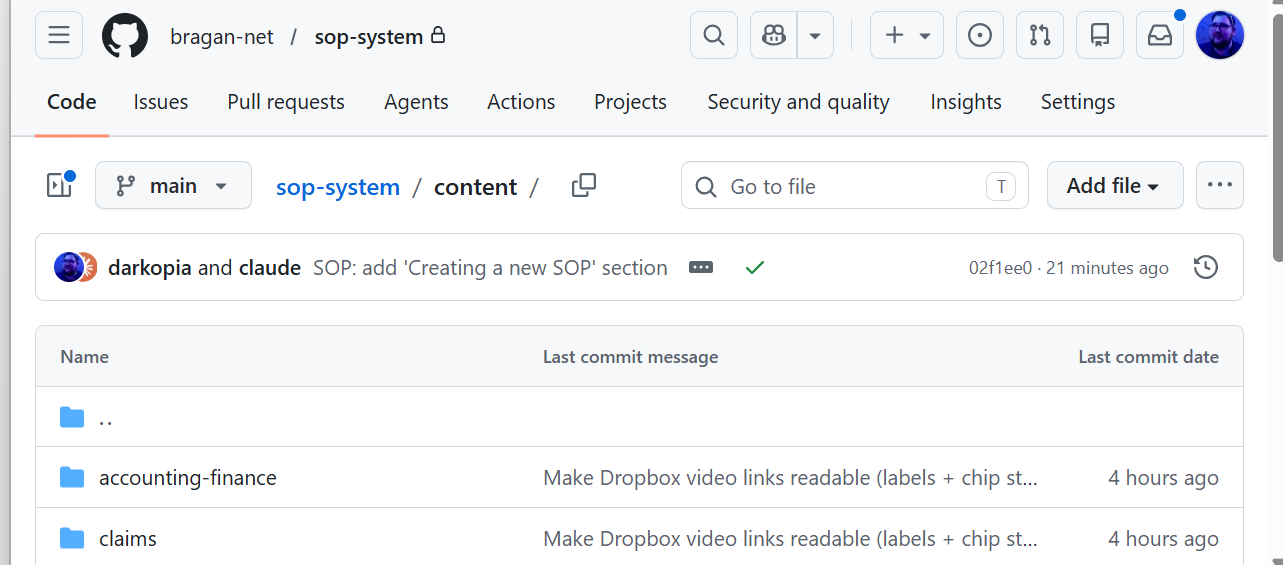Focus the Go to file search box

click(855, 186)
